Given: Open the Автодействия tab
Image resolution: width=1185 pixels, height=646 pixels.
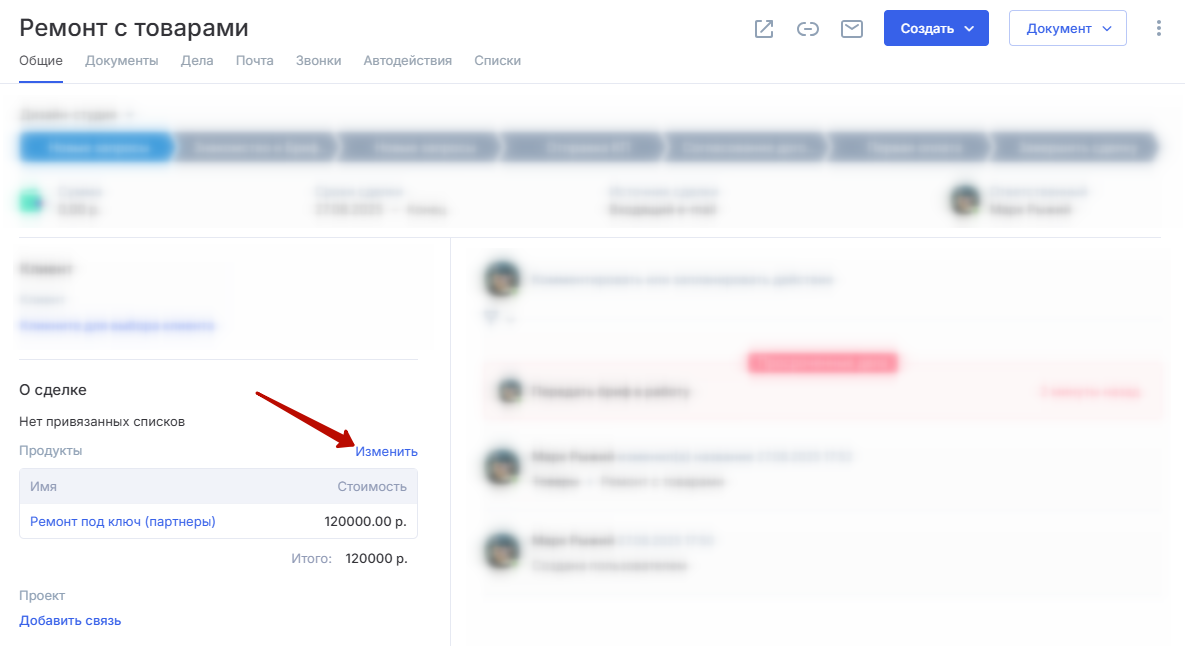Looking at the screenshot, I should [407, 61].
